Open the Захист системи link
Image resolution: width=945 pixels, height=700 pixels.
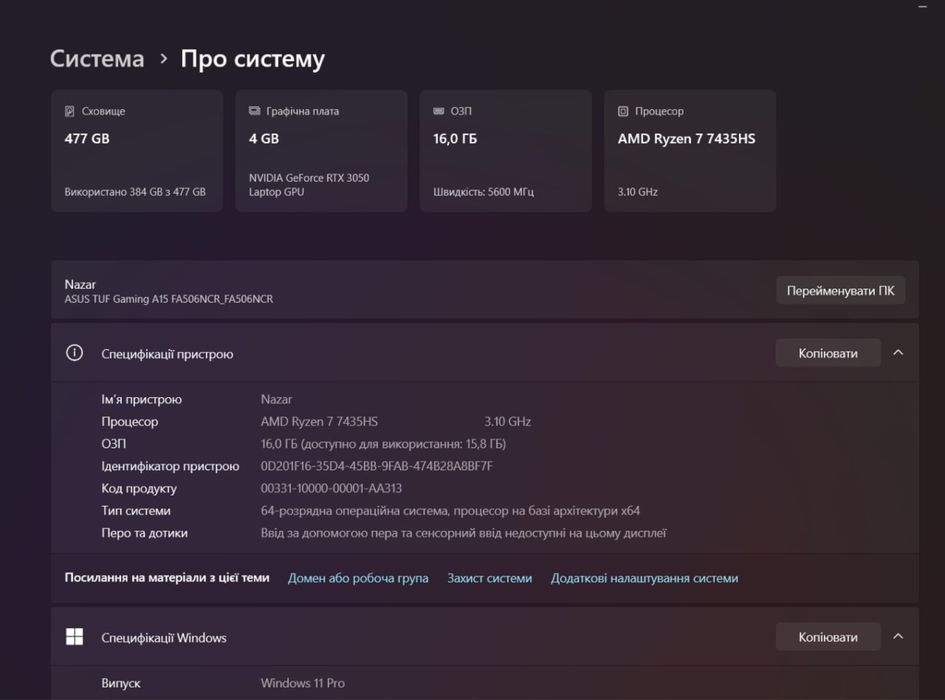(489, 578)
